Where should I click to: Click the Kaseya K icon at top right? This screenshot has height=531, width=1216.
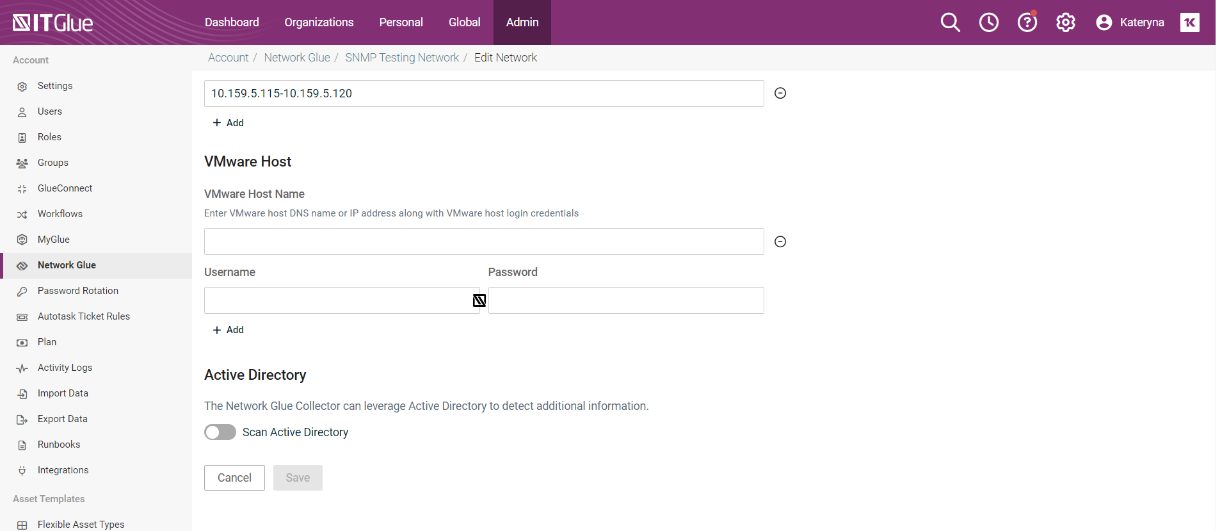pyautogui.click(x=1190, y=22)
